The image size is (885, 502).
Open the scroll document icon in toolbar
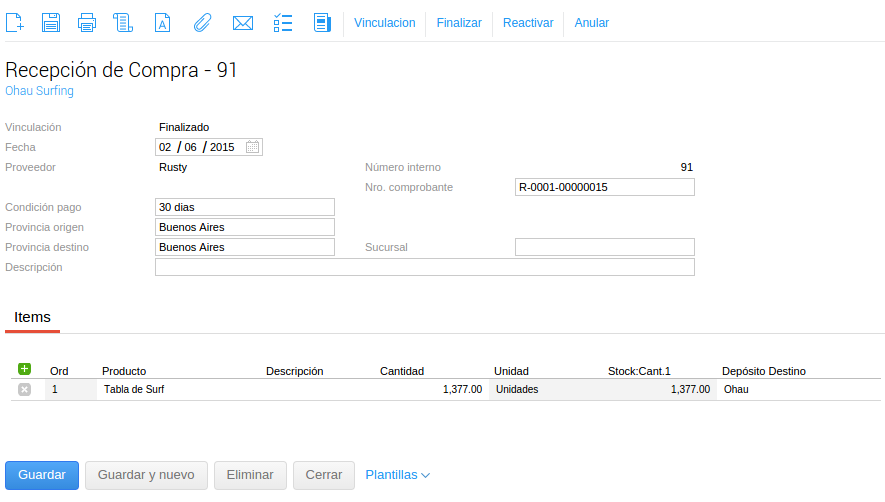[123, 23]
